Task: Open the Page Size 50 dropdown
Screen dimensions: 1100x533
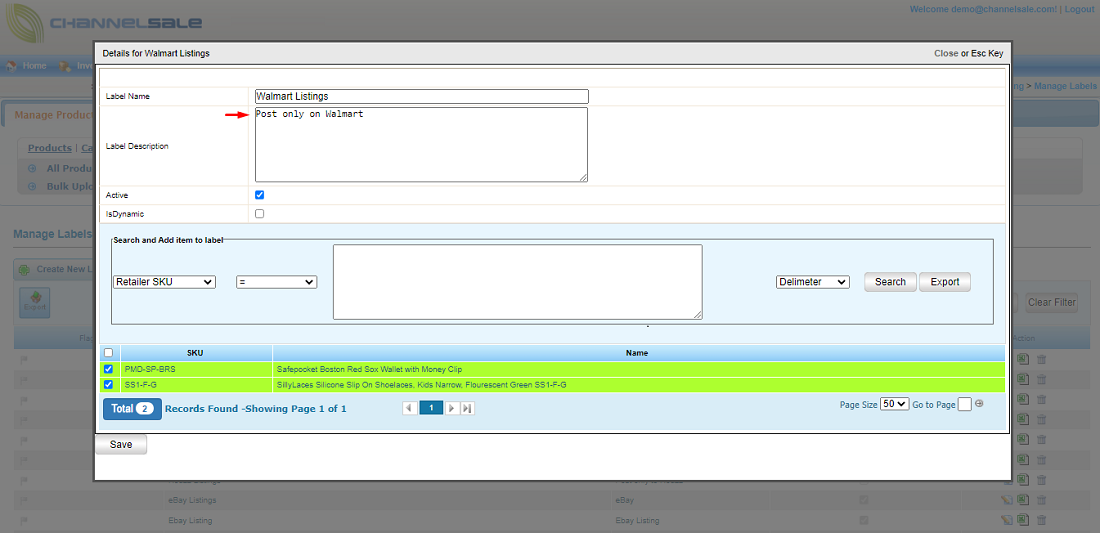Action: pos(894,404)
